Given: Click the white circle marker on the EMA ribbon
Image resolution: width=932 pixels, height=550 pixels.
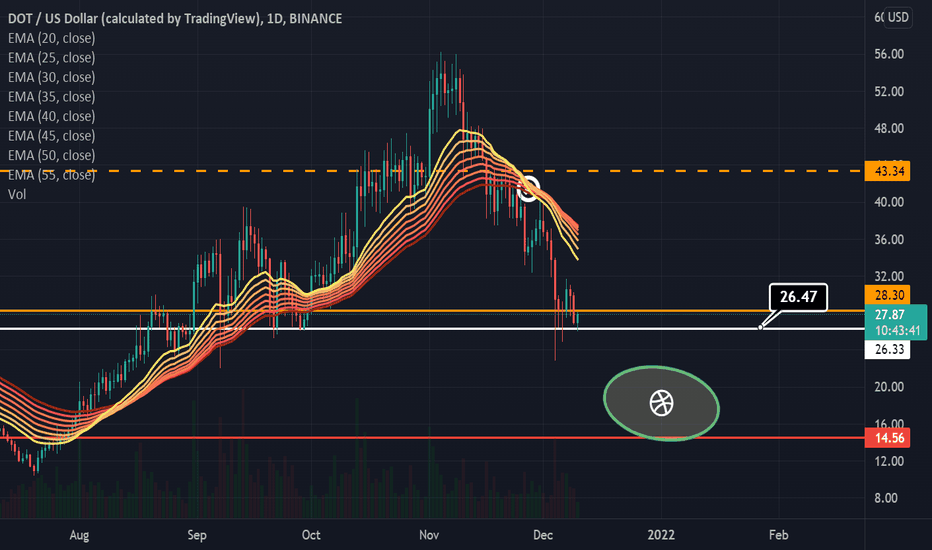Looking at the screenshot, I should pos(528,188).
